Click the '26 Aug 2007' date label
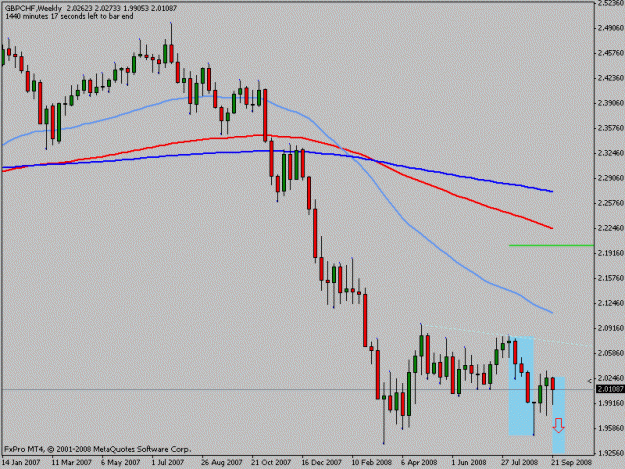 (222, 463)
